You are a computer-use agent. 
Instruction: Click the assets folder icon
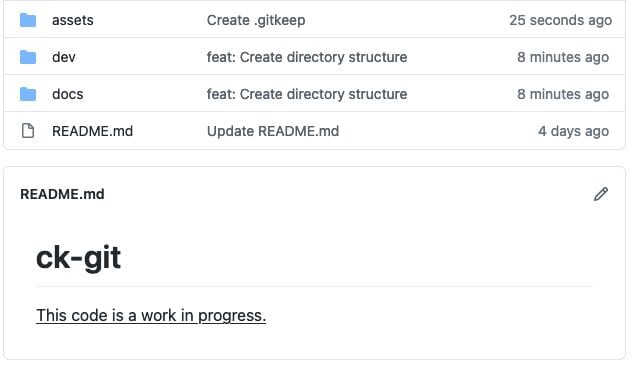tap(28, 20)
